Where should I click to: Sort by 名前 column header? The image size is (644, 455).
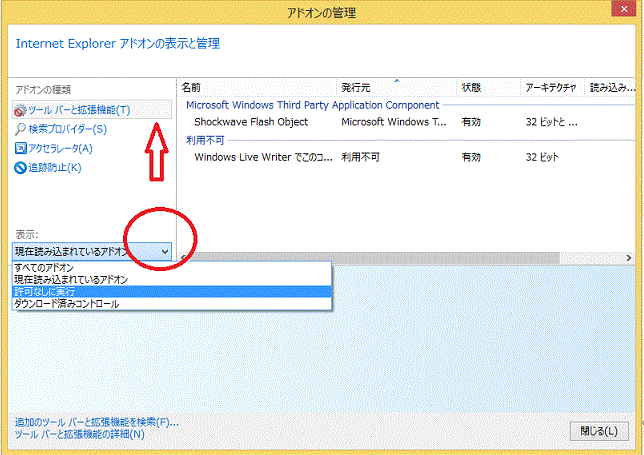click(x=258, y=87)
